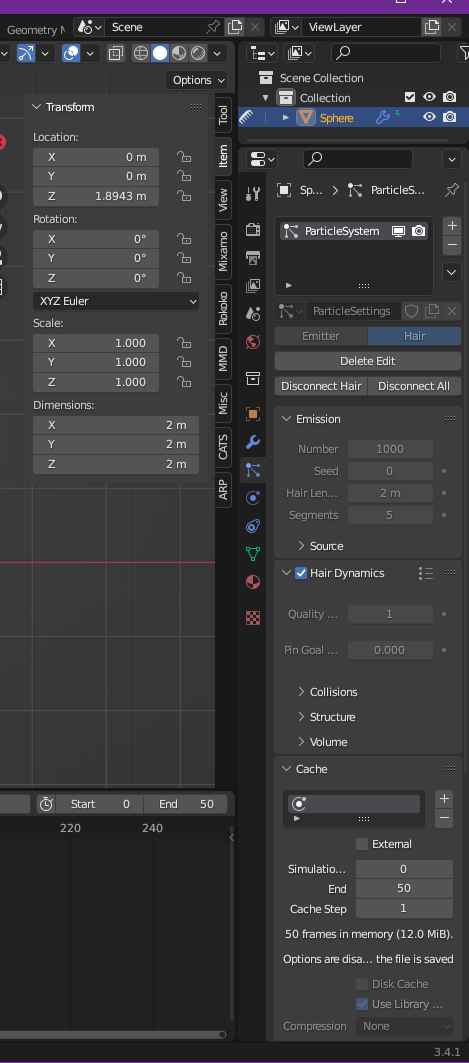Open the Object properties tab

253,414
